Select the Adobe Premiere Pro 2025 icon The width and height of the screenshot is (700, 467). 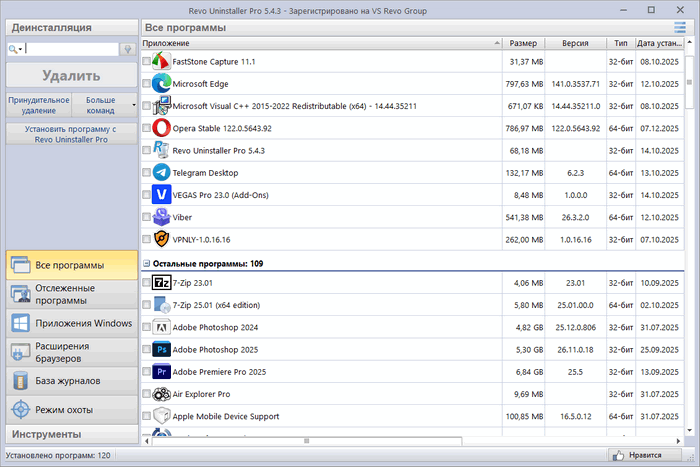click(x=161, y=371)
